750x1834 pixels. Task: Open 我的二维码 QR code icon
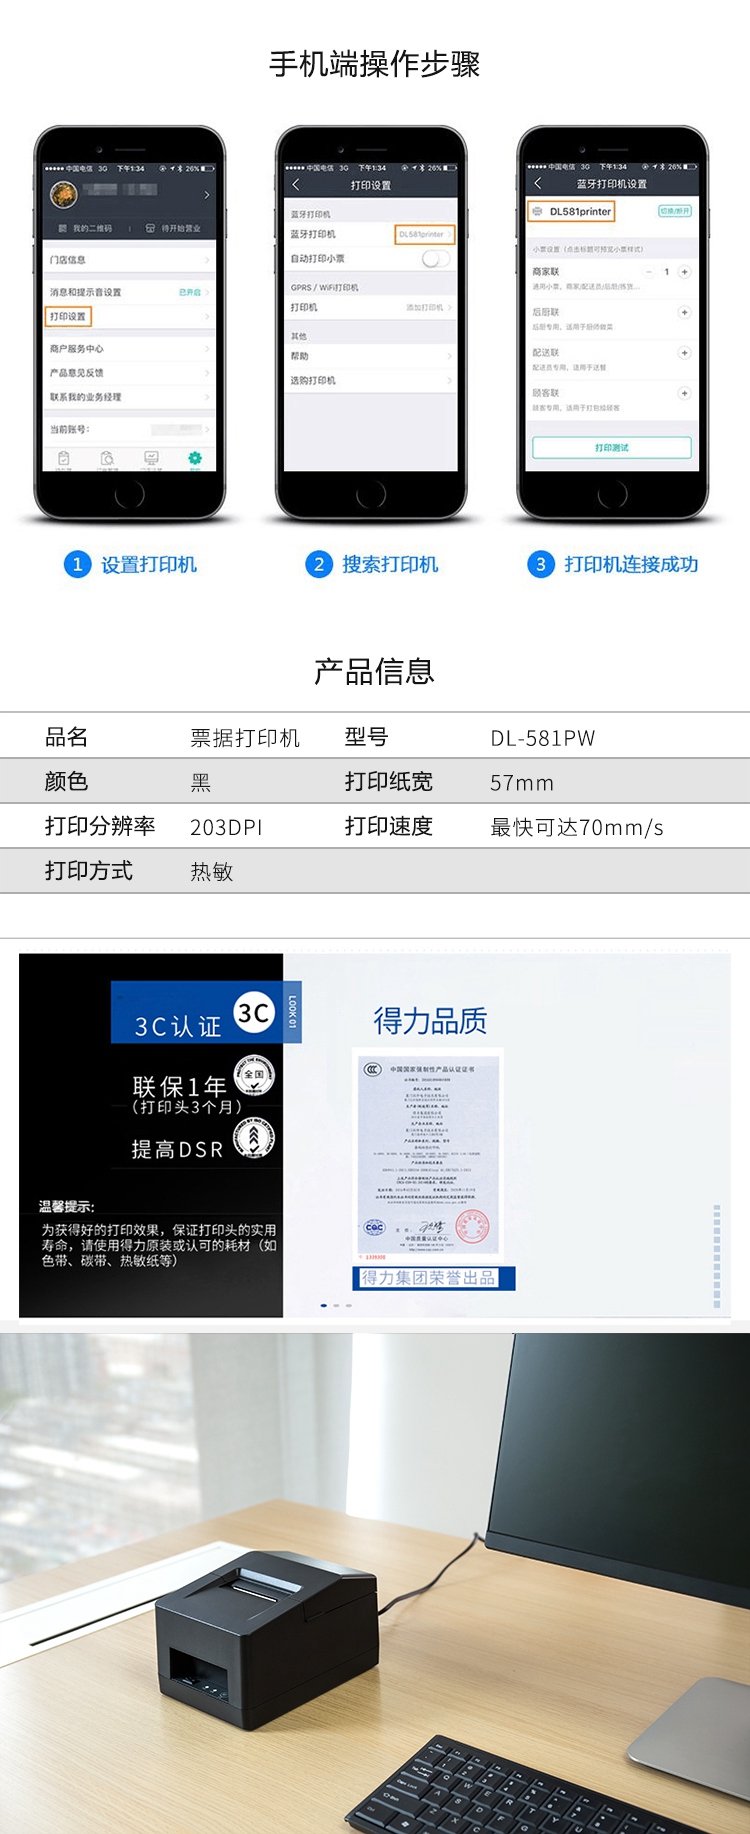[x=63, y=228]
